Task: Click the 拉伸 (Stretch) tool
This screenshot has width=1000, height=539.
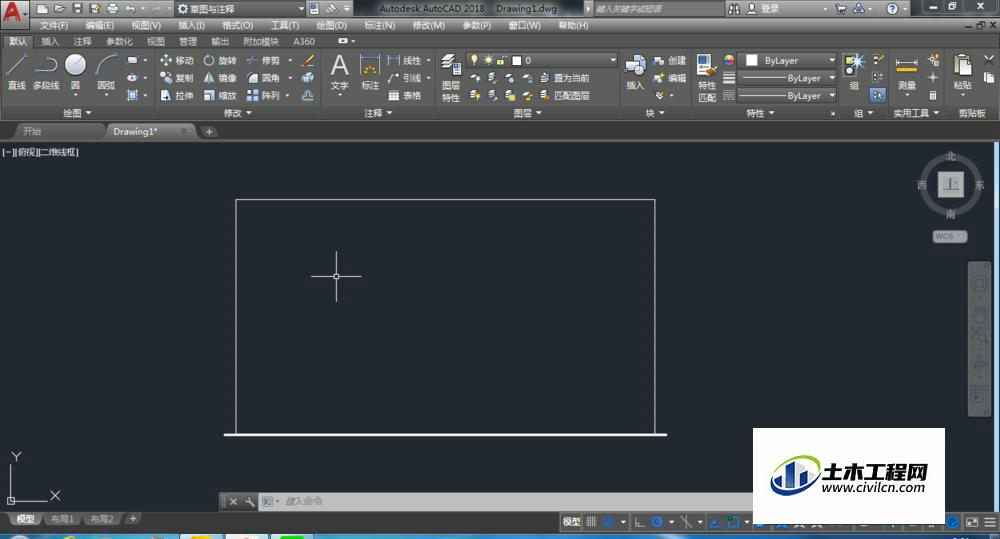Action: pos(177,95)
